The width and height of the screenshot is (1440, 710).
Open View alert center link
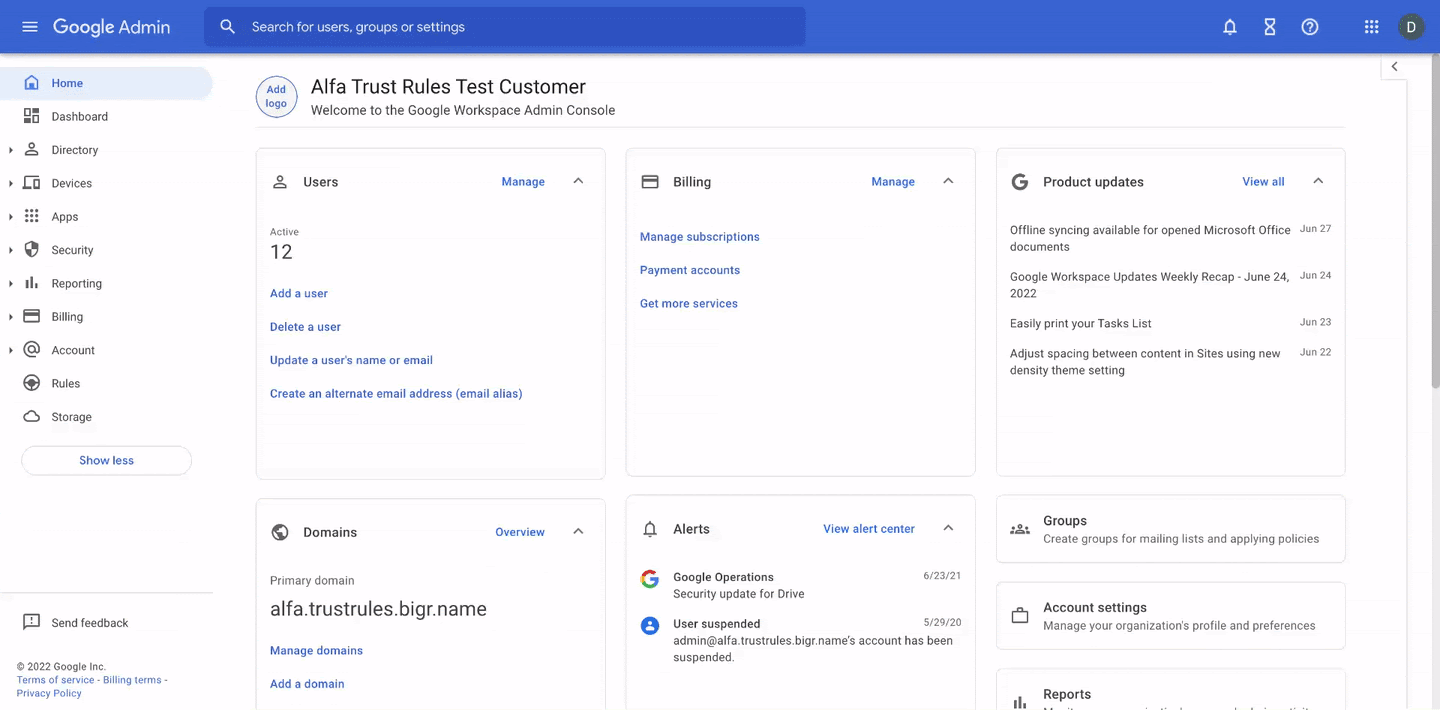[869, 529]
